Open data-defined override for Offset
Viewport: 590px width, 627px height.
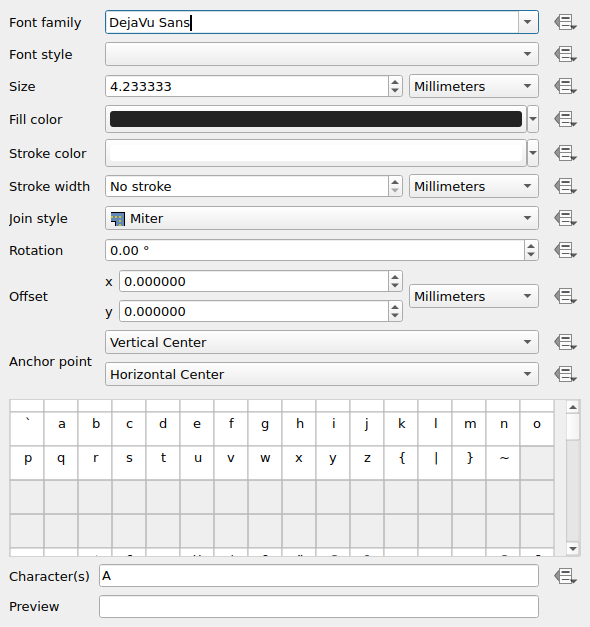(565, 296)
